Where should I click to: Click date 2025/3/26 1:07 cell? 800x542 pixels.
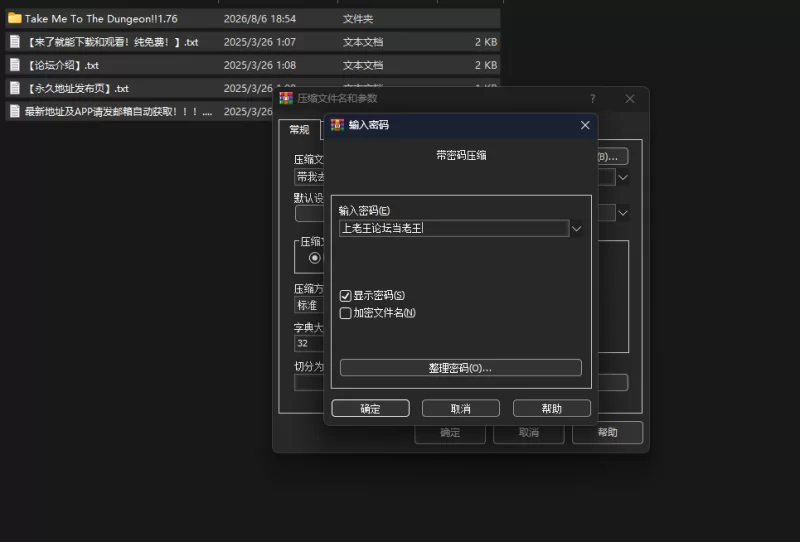coord(260,42)
